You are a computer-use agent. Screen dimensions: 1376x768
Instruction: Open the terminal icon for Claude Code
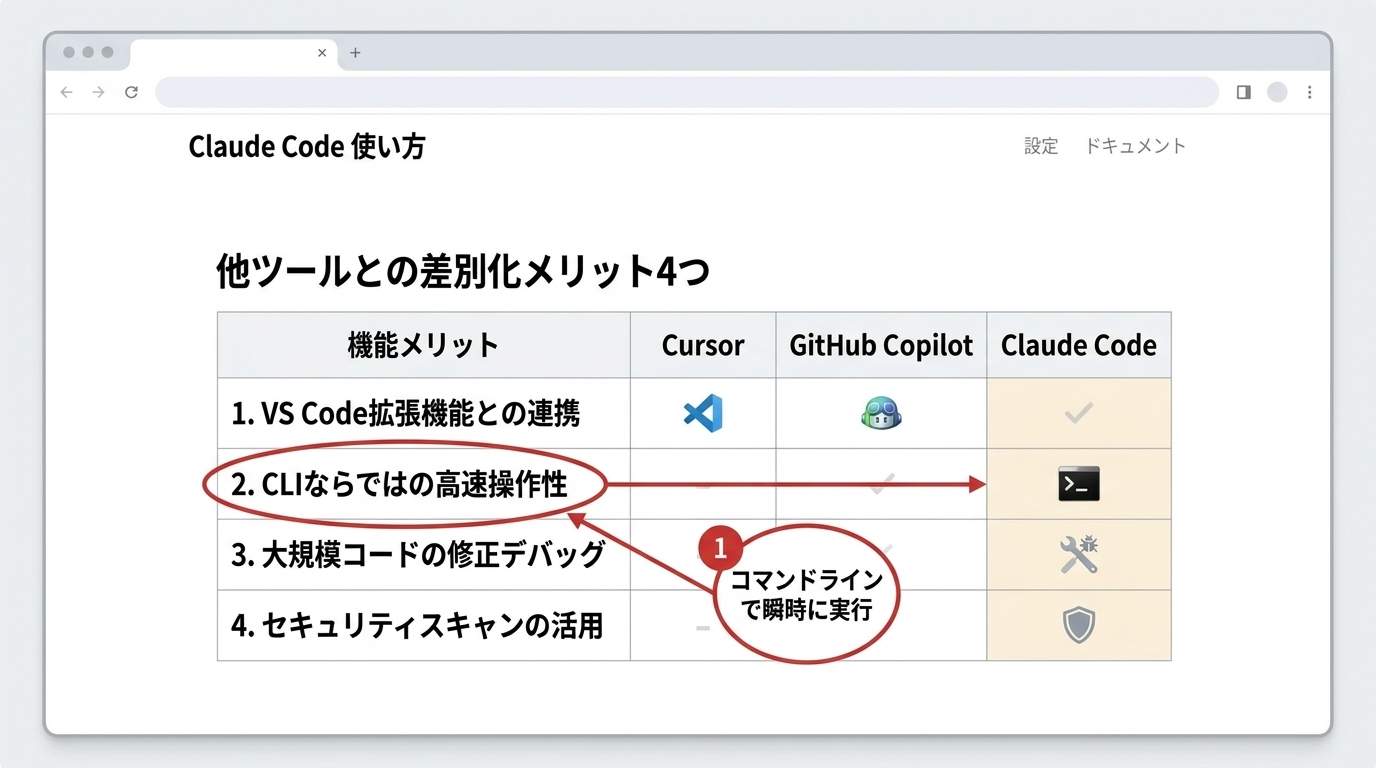(1079, 484)
